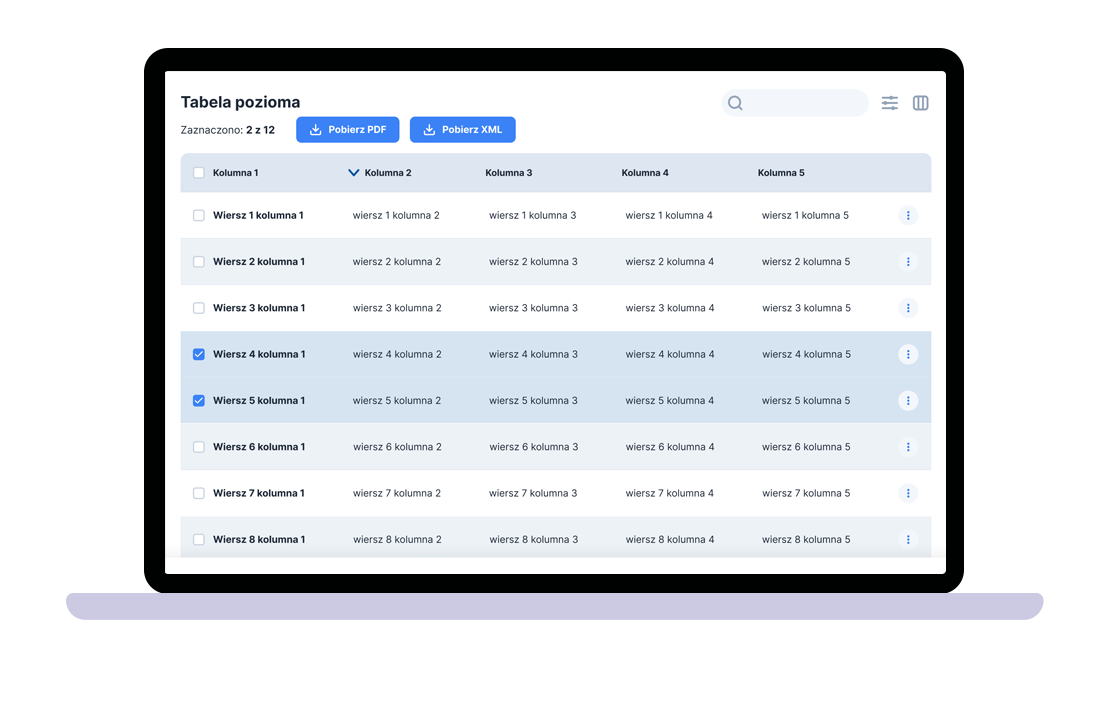
Task: Uncheck the Wiersz 4 kolumna 1 checkbox
Action: click(199, 354)
